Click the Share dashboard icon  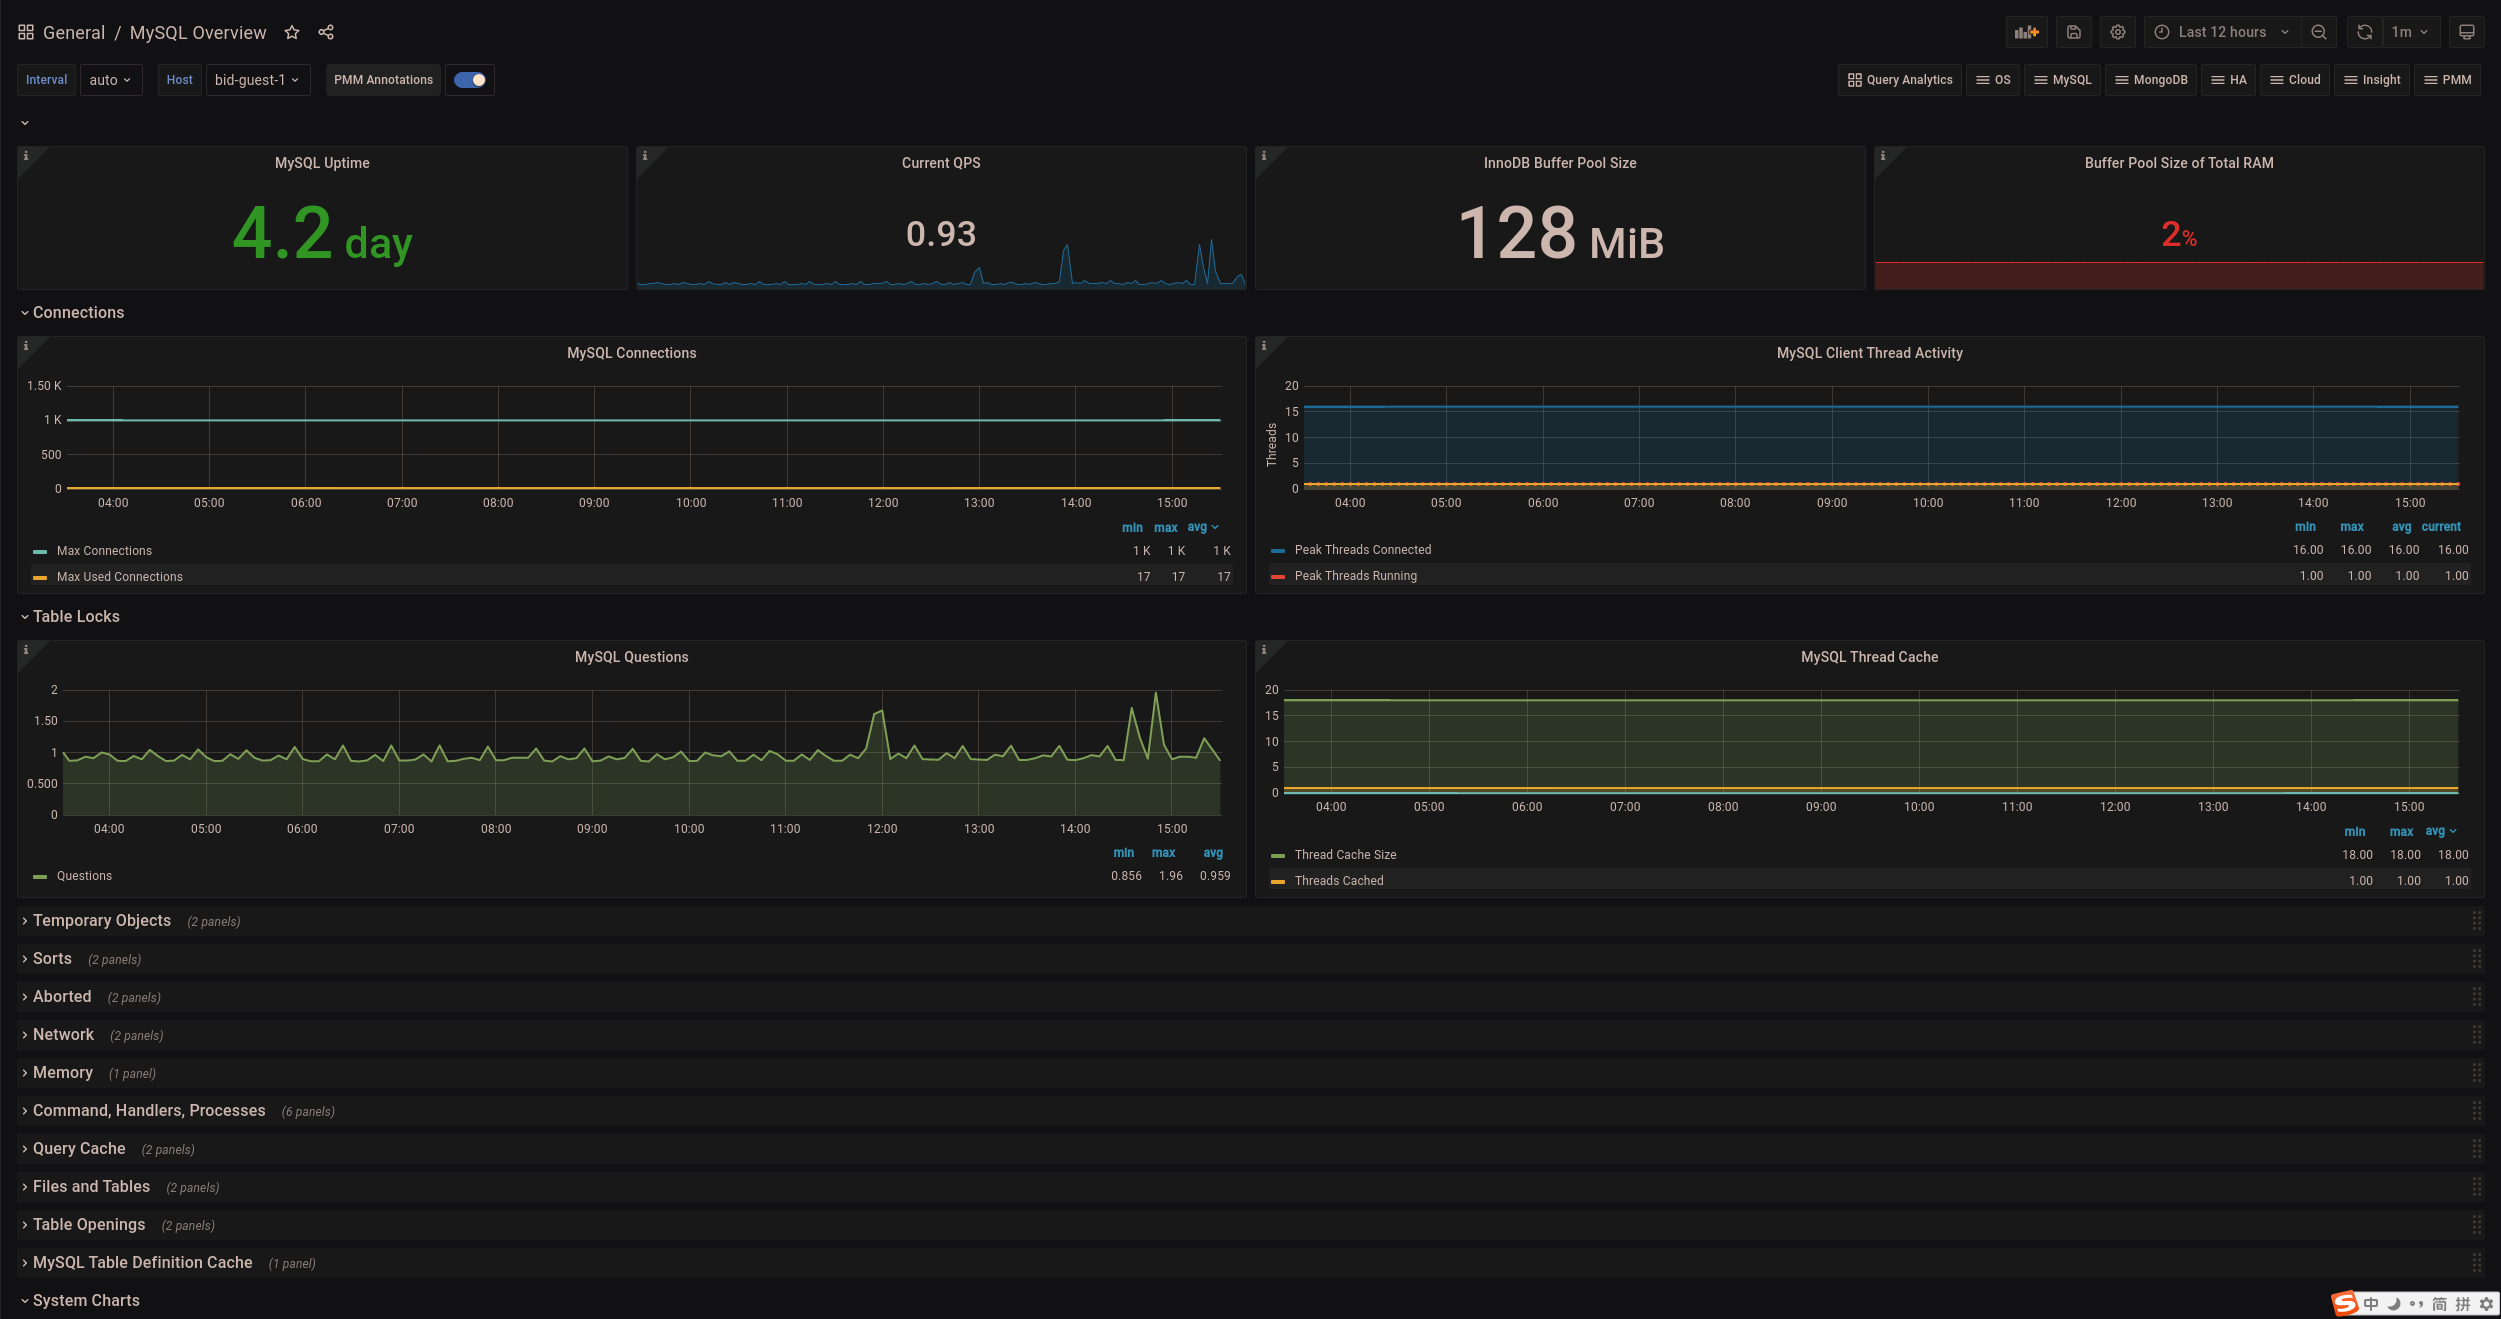(x=326, y=32)
